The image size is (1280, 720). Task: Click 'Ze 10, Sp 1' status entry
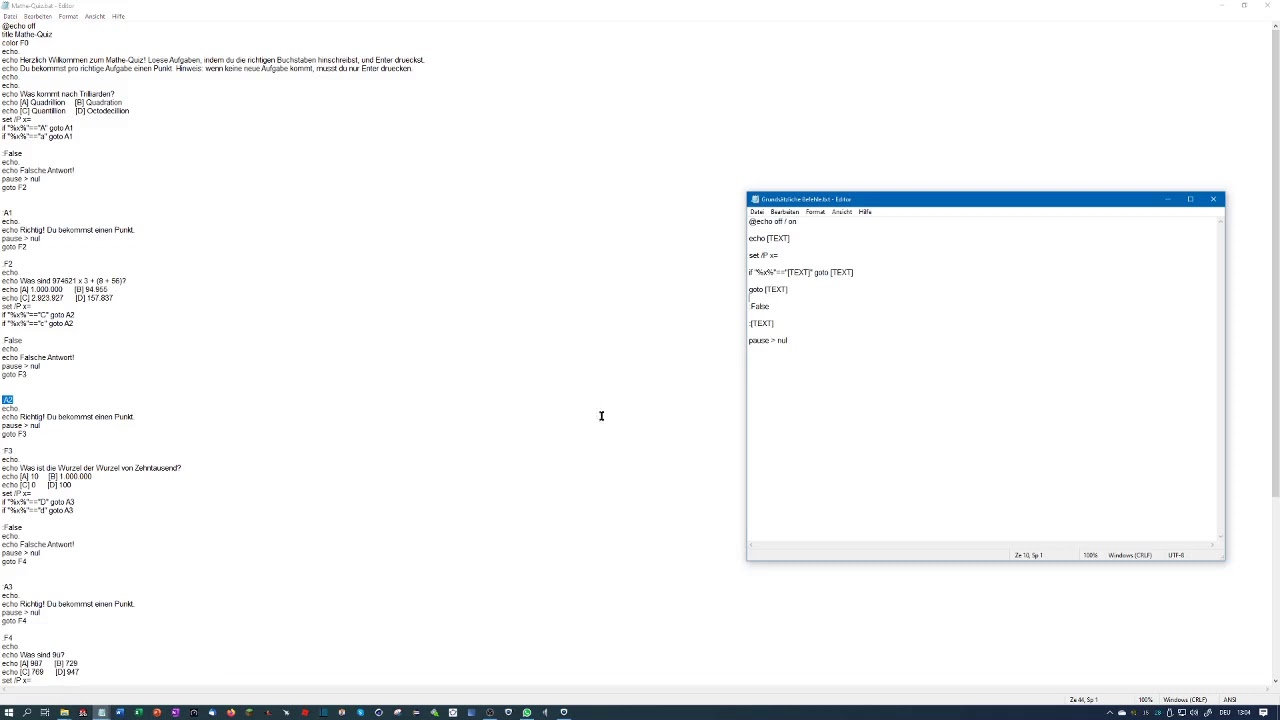point(1029,555)
